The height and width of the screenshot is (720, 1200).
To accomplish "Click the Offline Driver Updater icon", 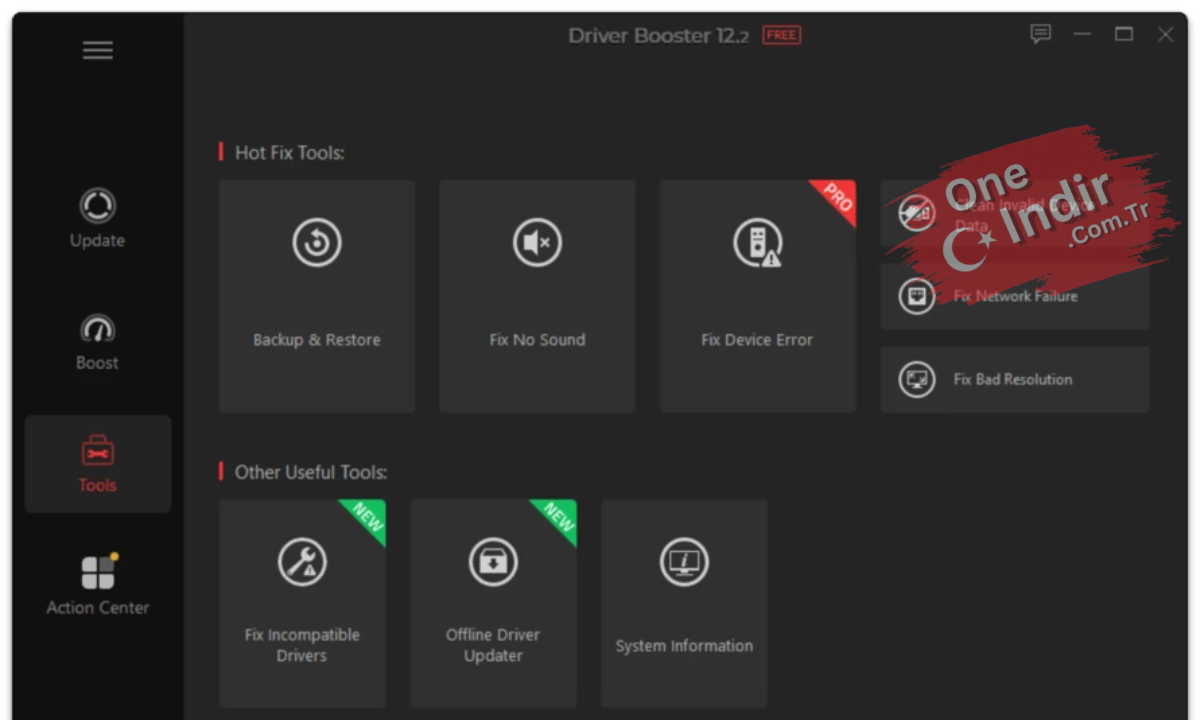I will pos(493,561).
